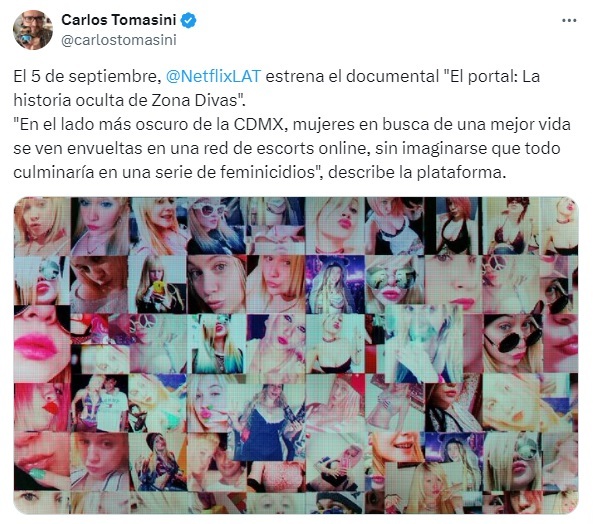The image size is (593, 524).
Task: Click the couple photo with white T-shirt
Action: pos(99,403)
